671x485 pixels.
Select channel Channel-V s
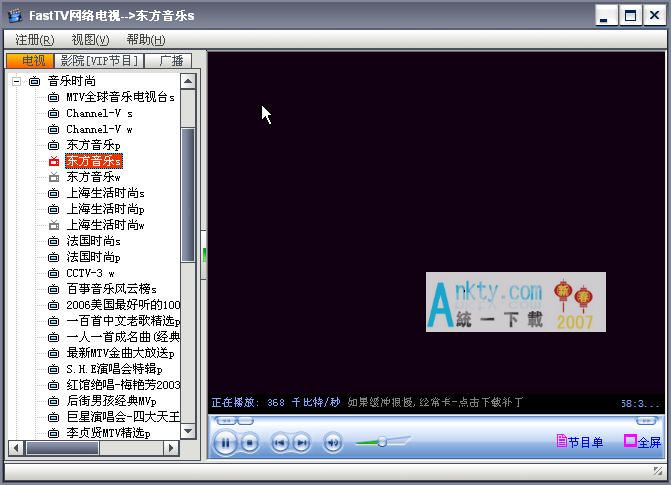coord(99,113)
